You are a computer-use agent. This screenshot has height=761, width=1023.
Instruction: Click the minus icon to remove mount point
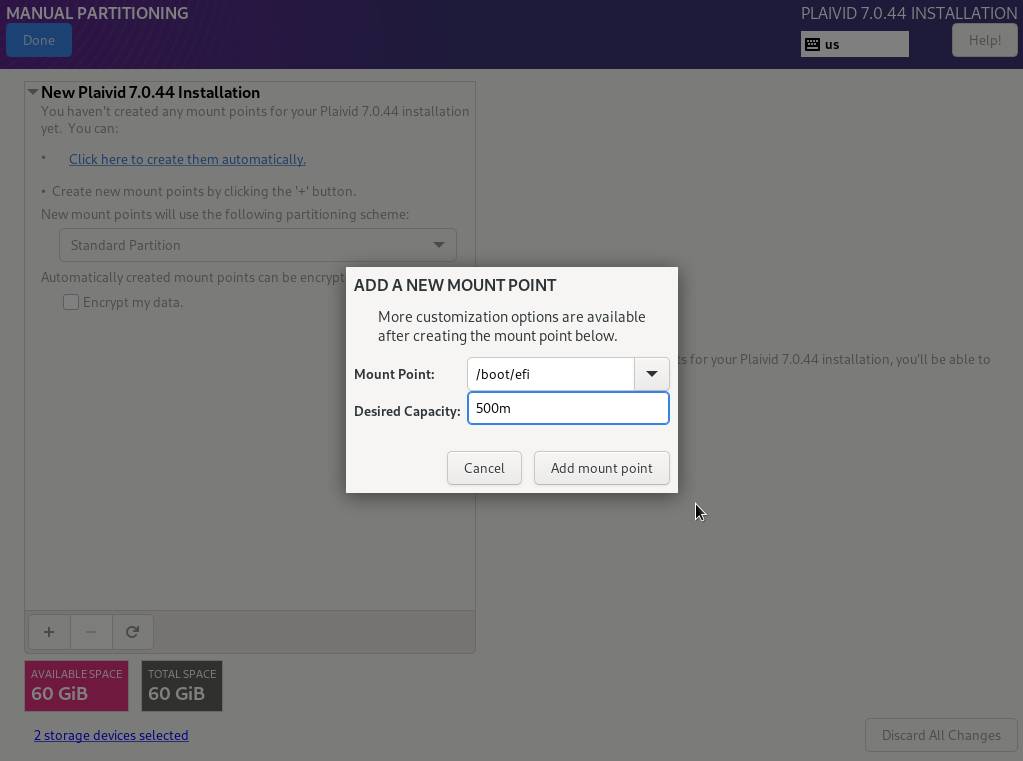[91, 632]
